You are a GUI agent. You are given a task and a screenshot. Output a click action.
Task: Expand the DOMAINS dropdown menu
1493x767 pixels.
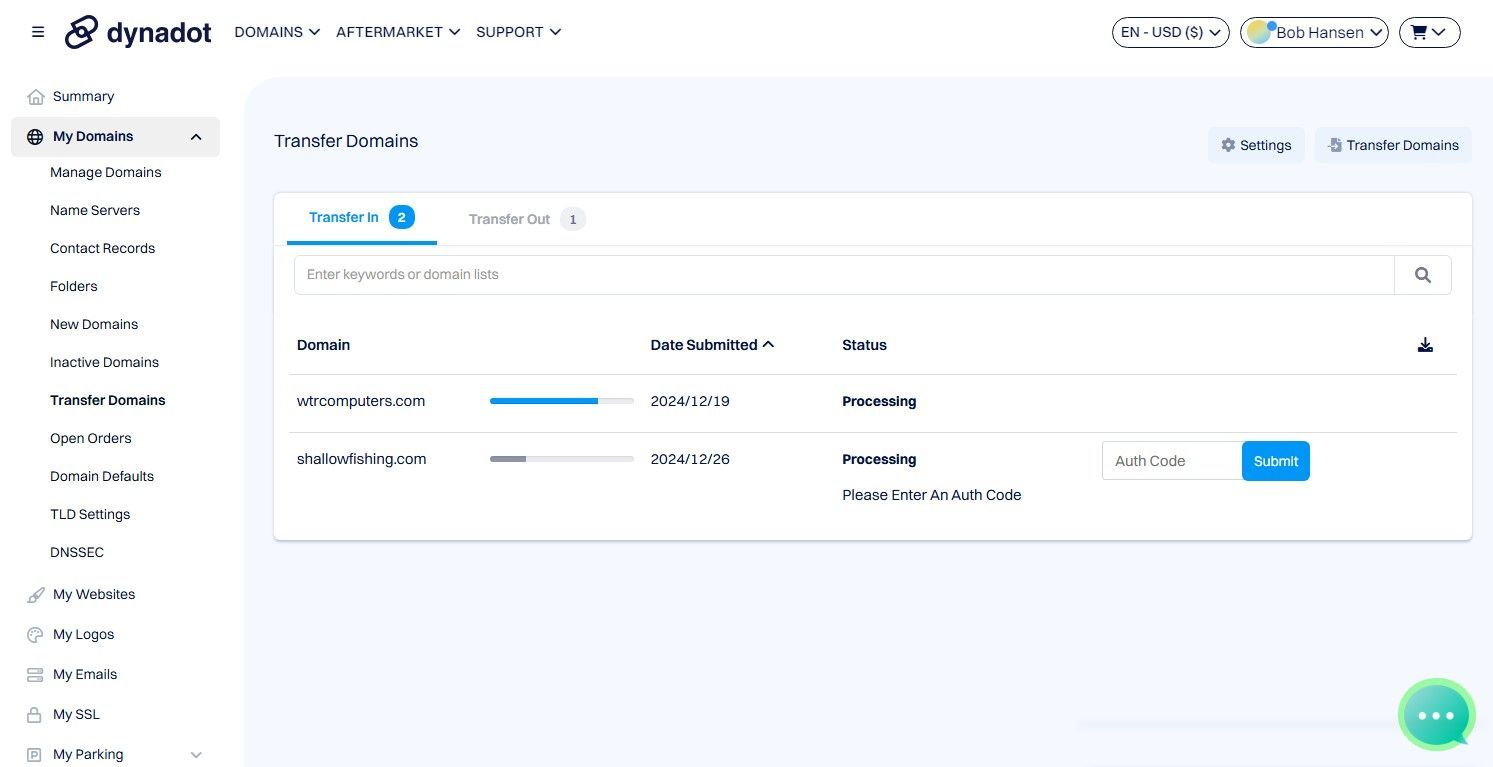tap(277, 32)
